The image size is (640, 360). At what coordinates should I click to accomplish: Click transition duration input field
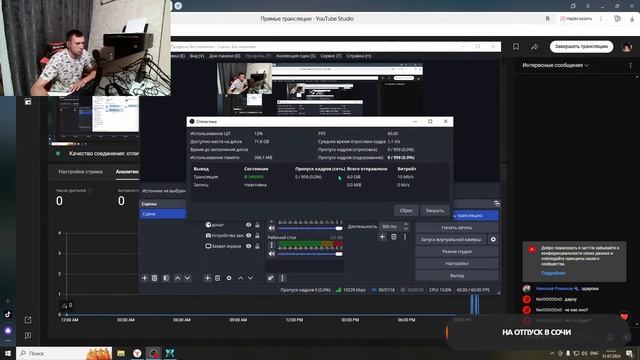click(391, 226)
